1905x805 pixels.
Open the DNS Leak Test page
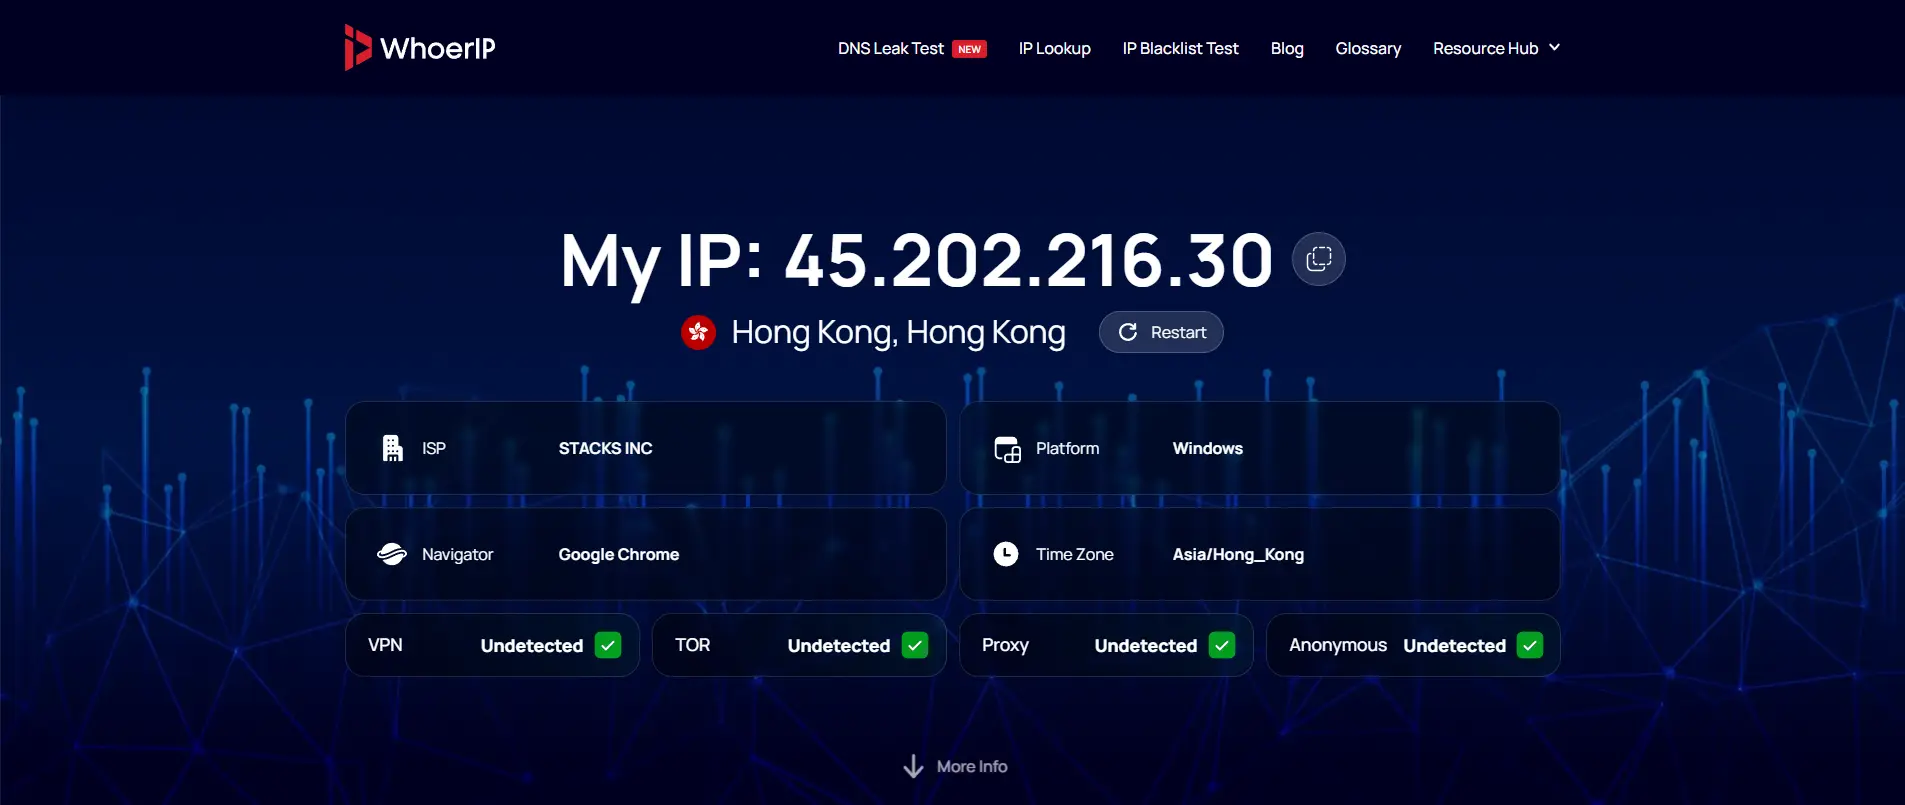[890, 48]
